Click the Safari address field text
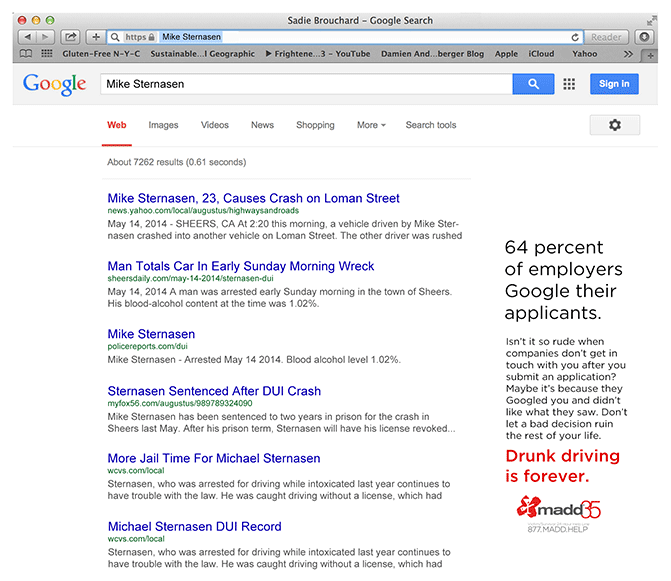 [x=191, y=37]
